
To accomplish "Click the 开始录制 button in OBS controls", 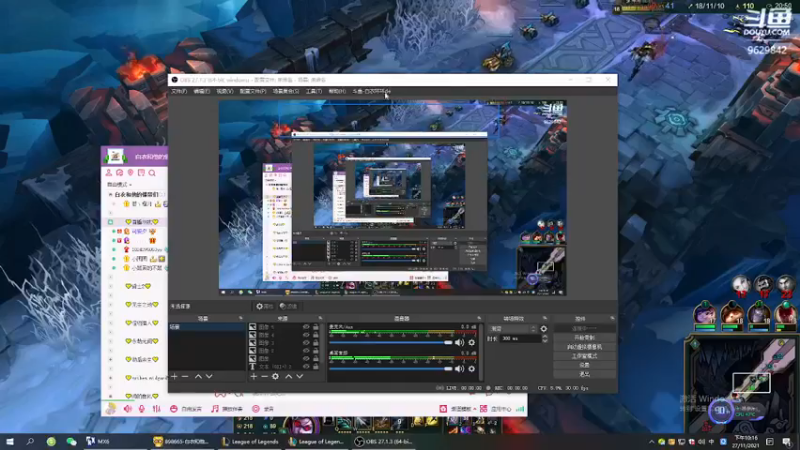I will click(584, 338).
